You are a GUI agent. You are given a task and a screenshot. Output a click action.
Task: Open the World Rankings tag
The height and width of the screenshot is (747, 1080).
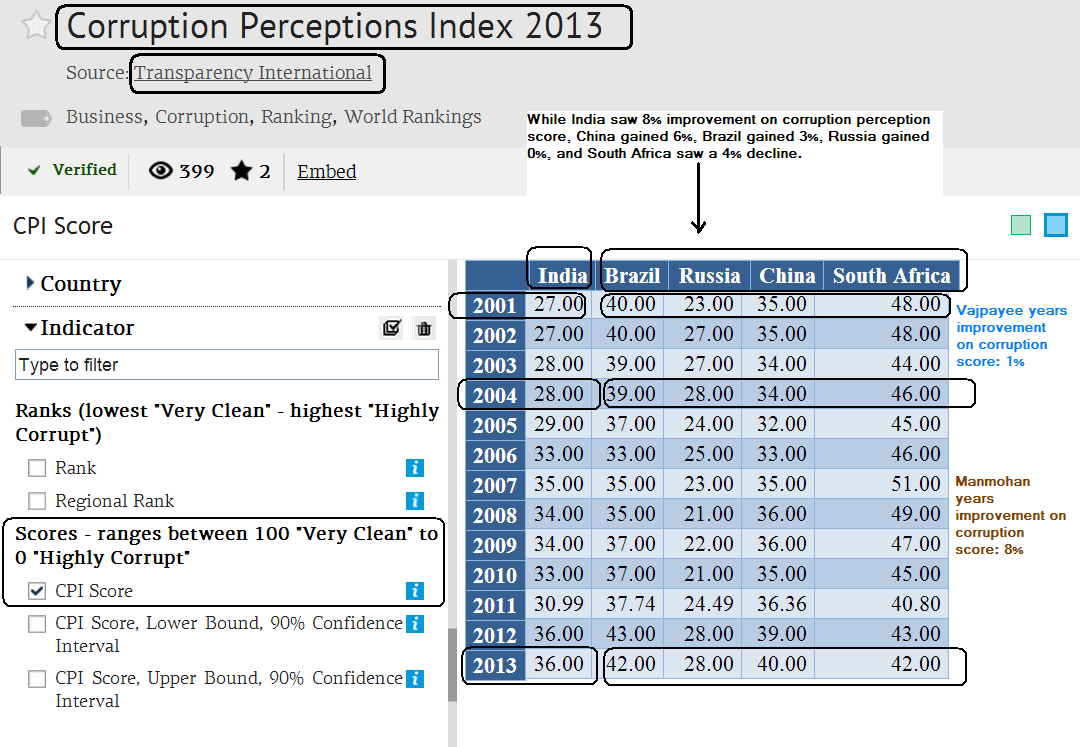[413, 116]
